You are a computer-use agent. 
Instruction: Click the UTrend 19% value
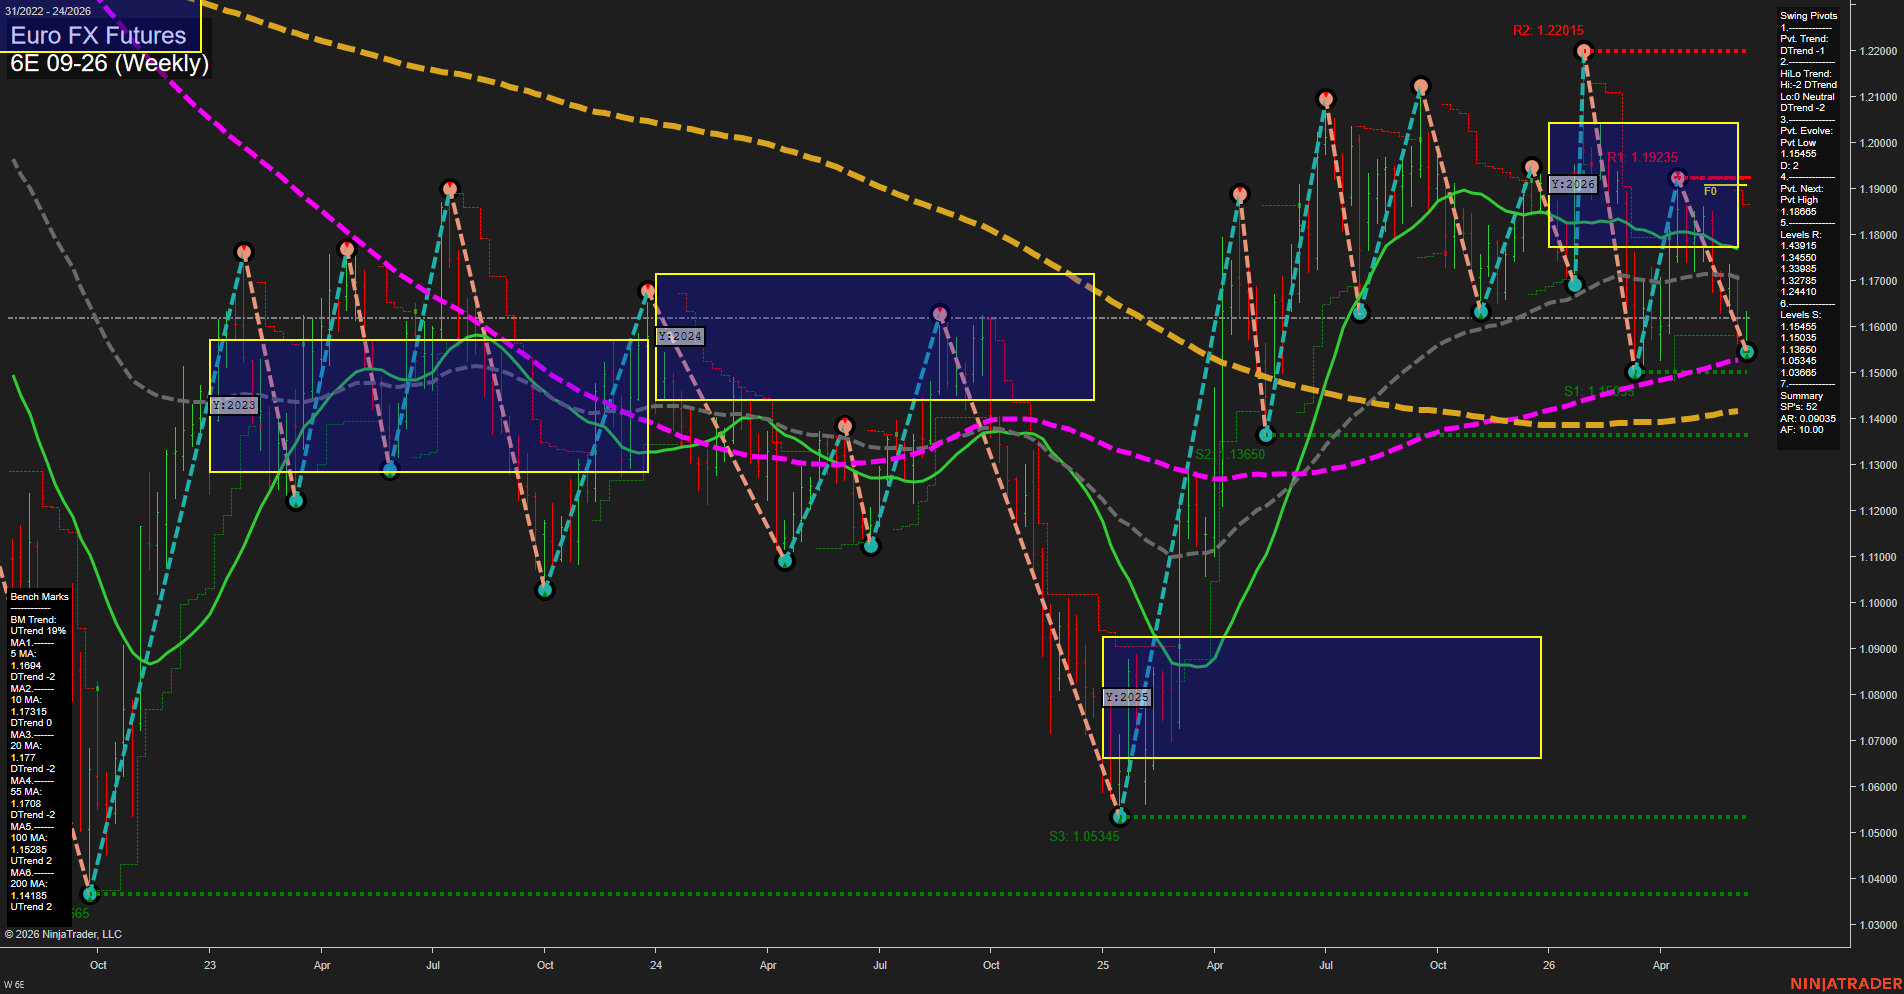(38, 631)
